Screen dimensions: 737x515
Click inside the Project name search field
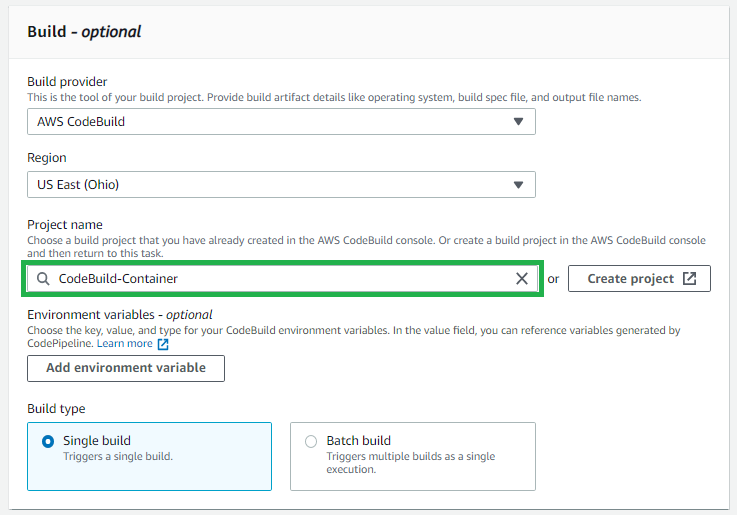coord(282,279)
